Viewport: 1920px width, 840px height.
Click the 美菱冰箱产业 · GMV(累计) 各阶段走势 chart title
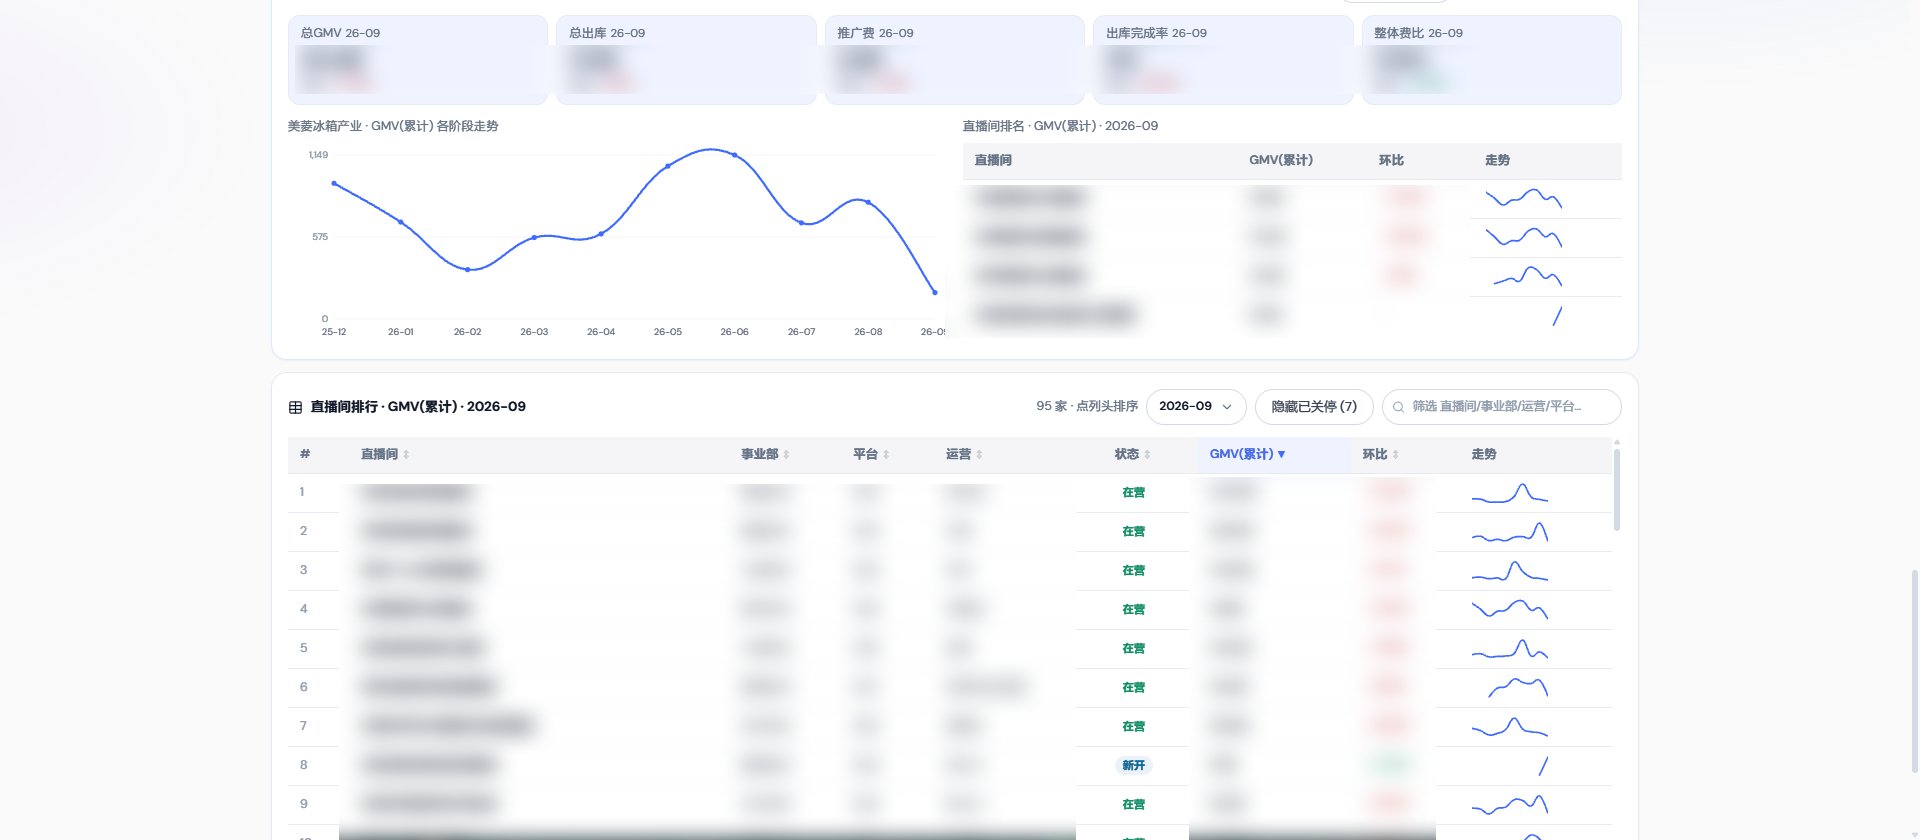tap(393, 127)
